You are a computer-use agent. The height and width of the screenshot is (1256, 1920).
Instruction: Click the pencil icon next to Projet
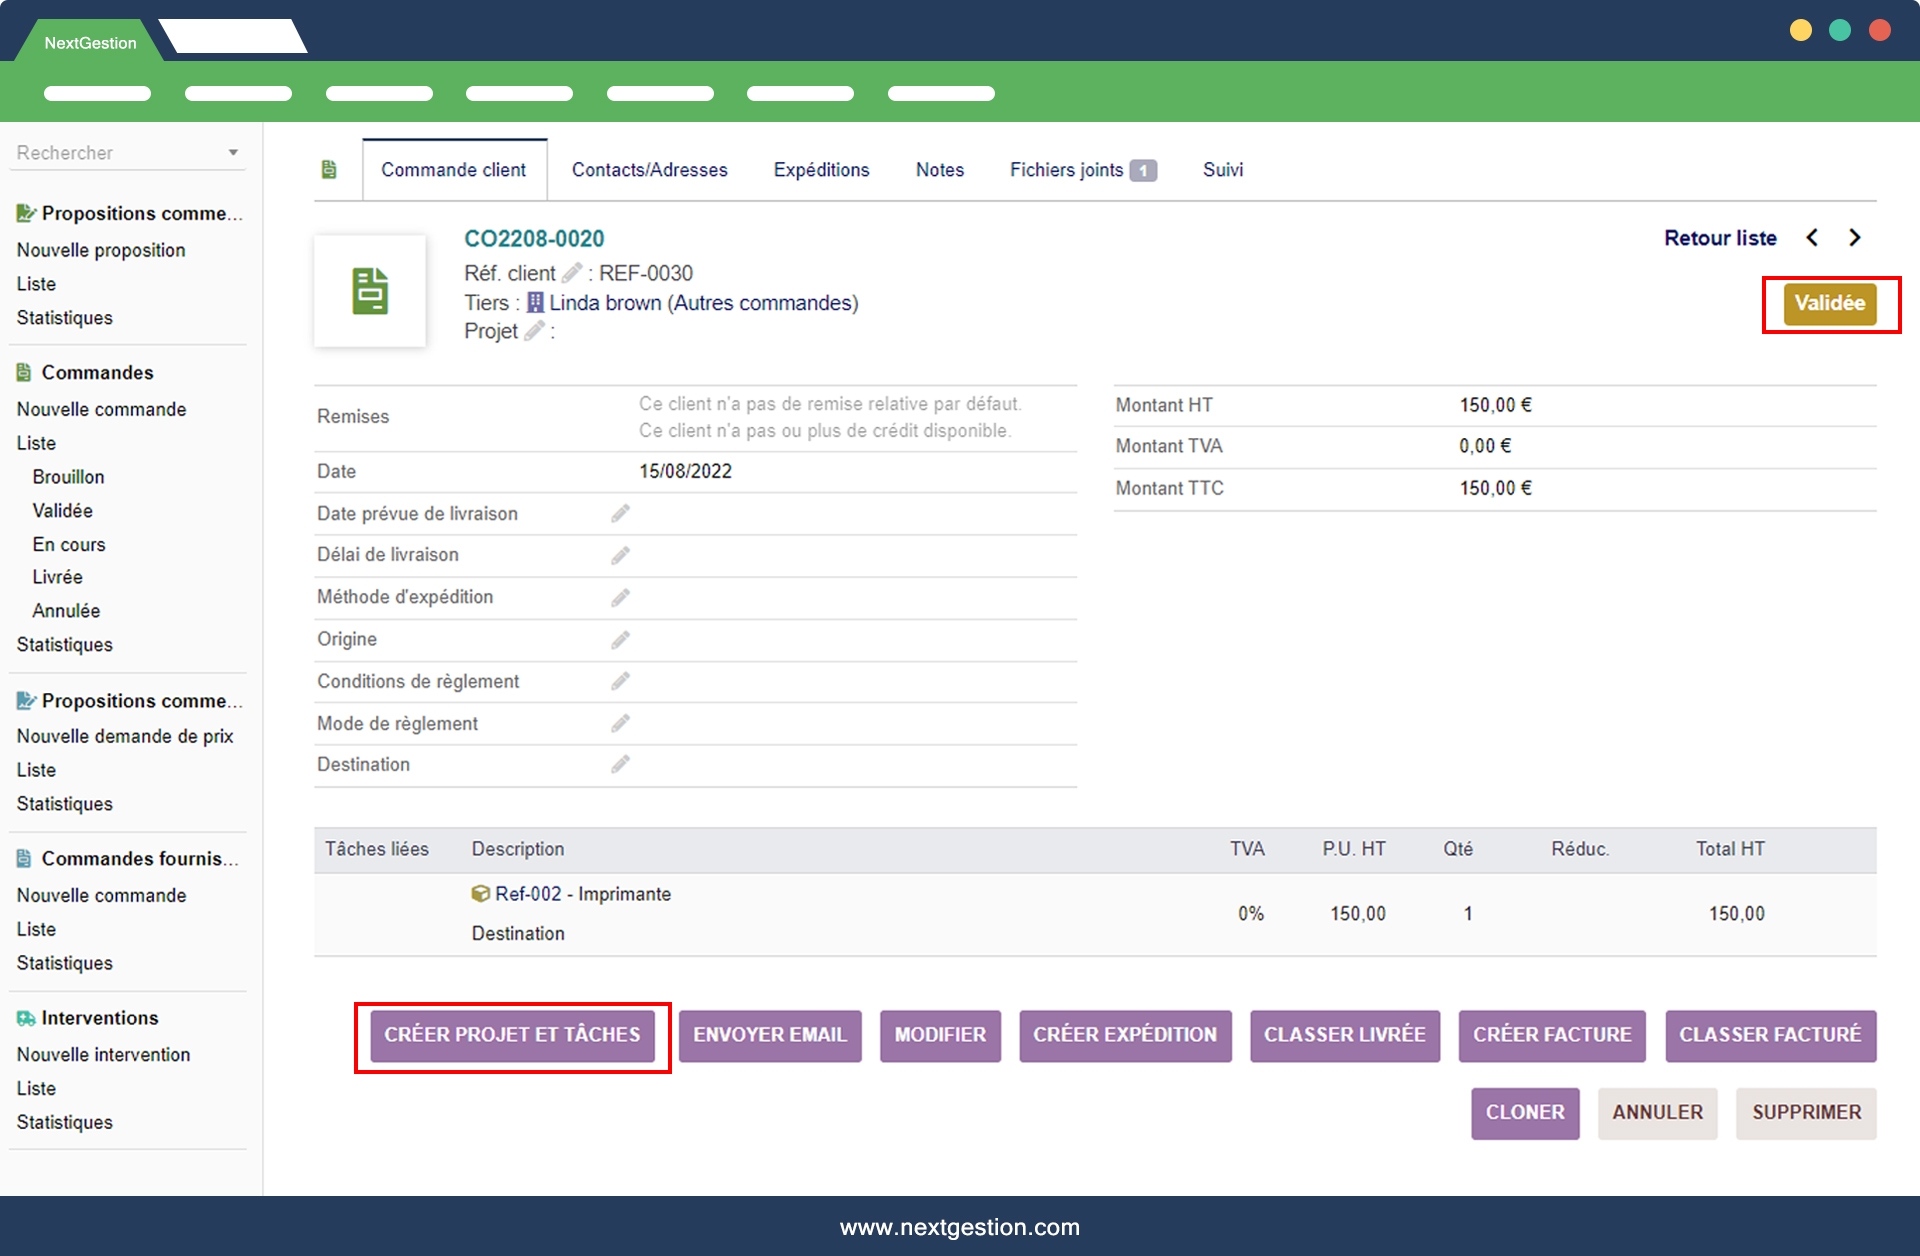[x=535, y=331]
